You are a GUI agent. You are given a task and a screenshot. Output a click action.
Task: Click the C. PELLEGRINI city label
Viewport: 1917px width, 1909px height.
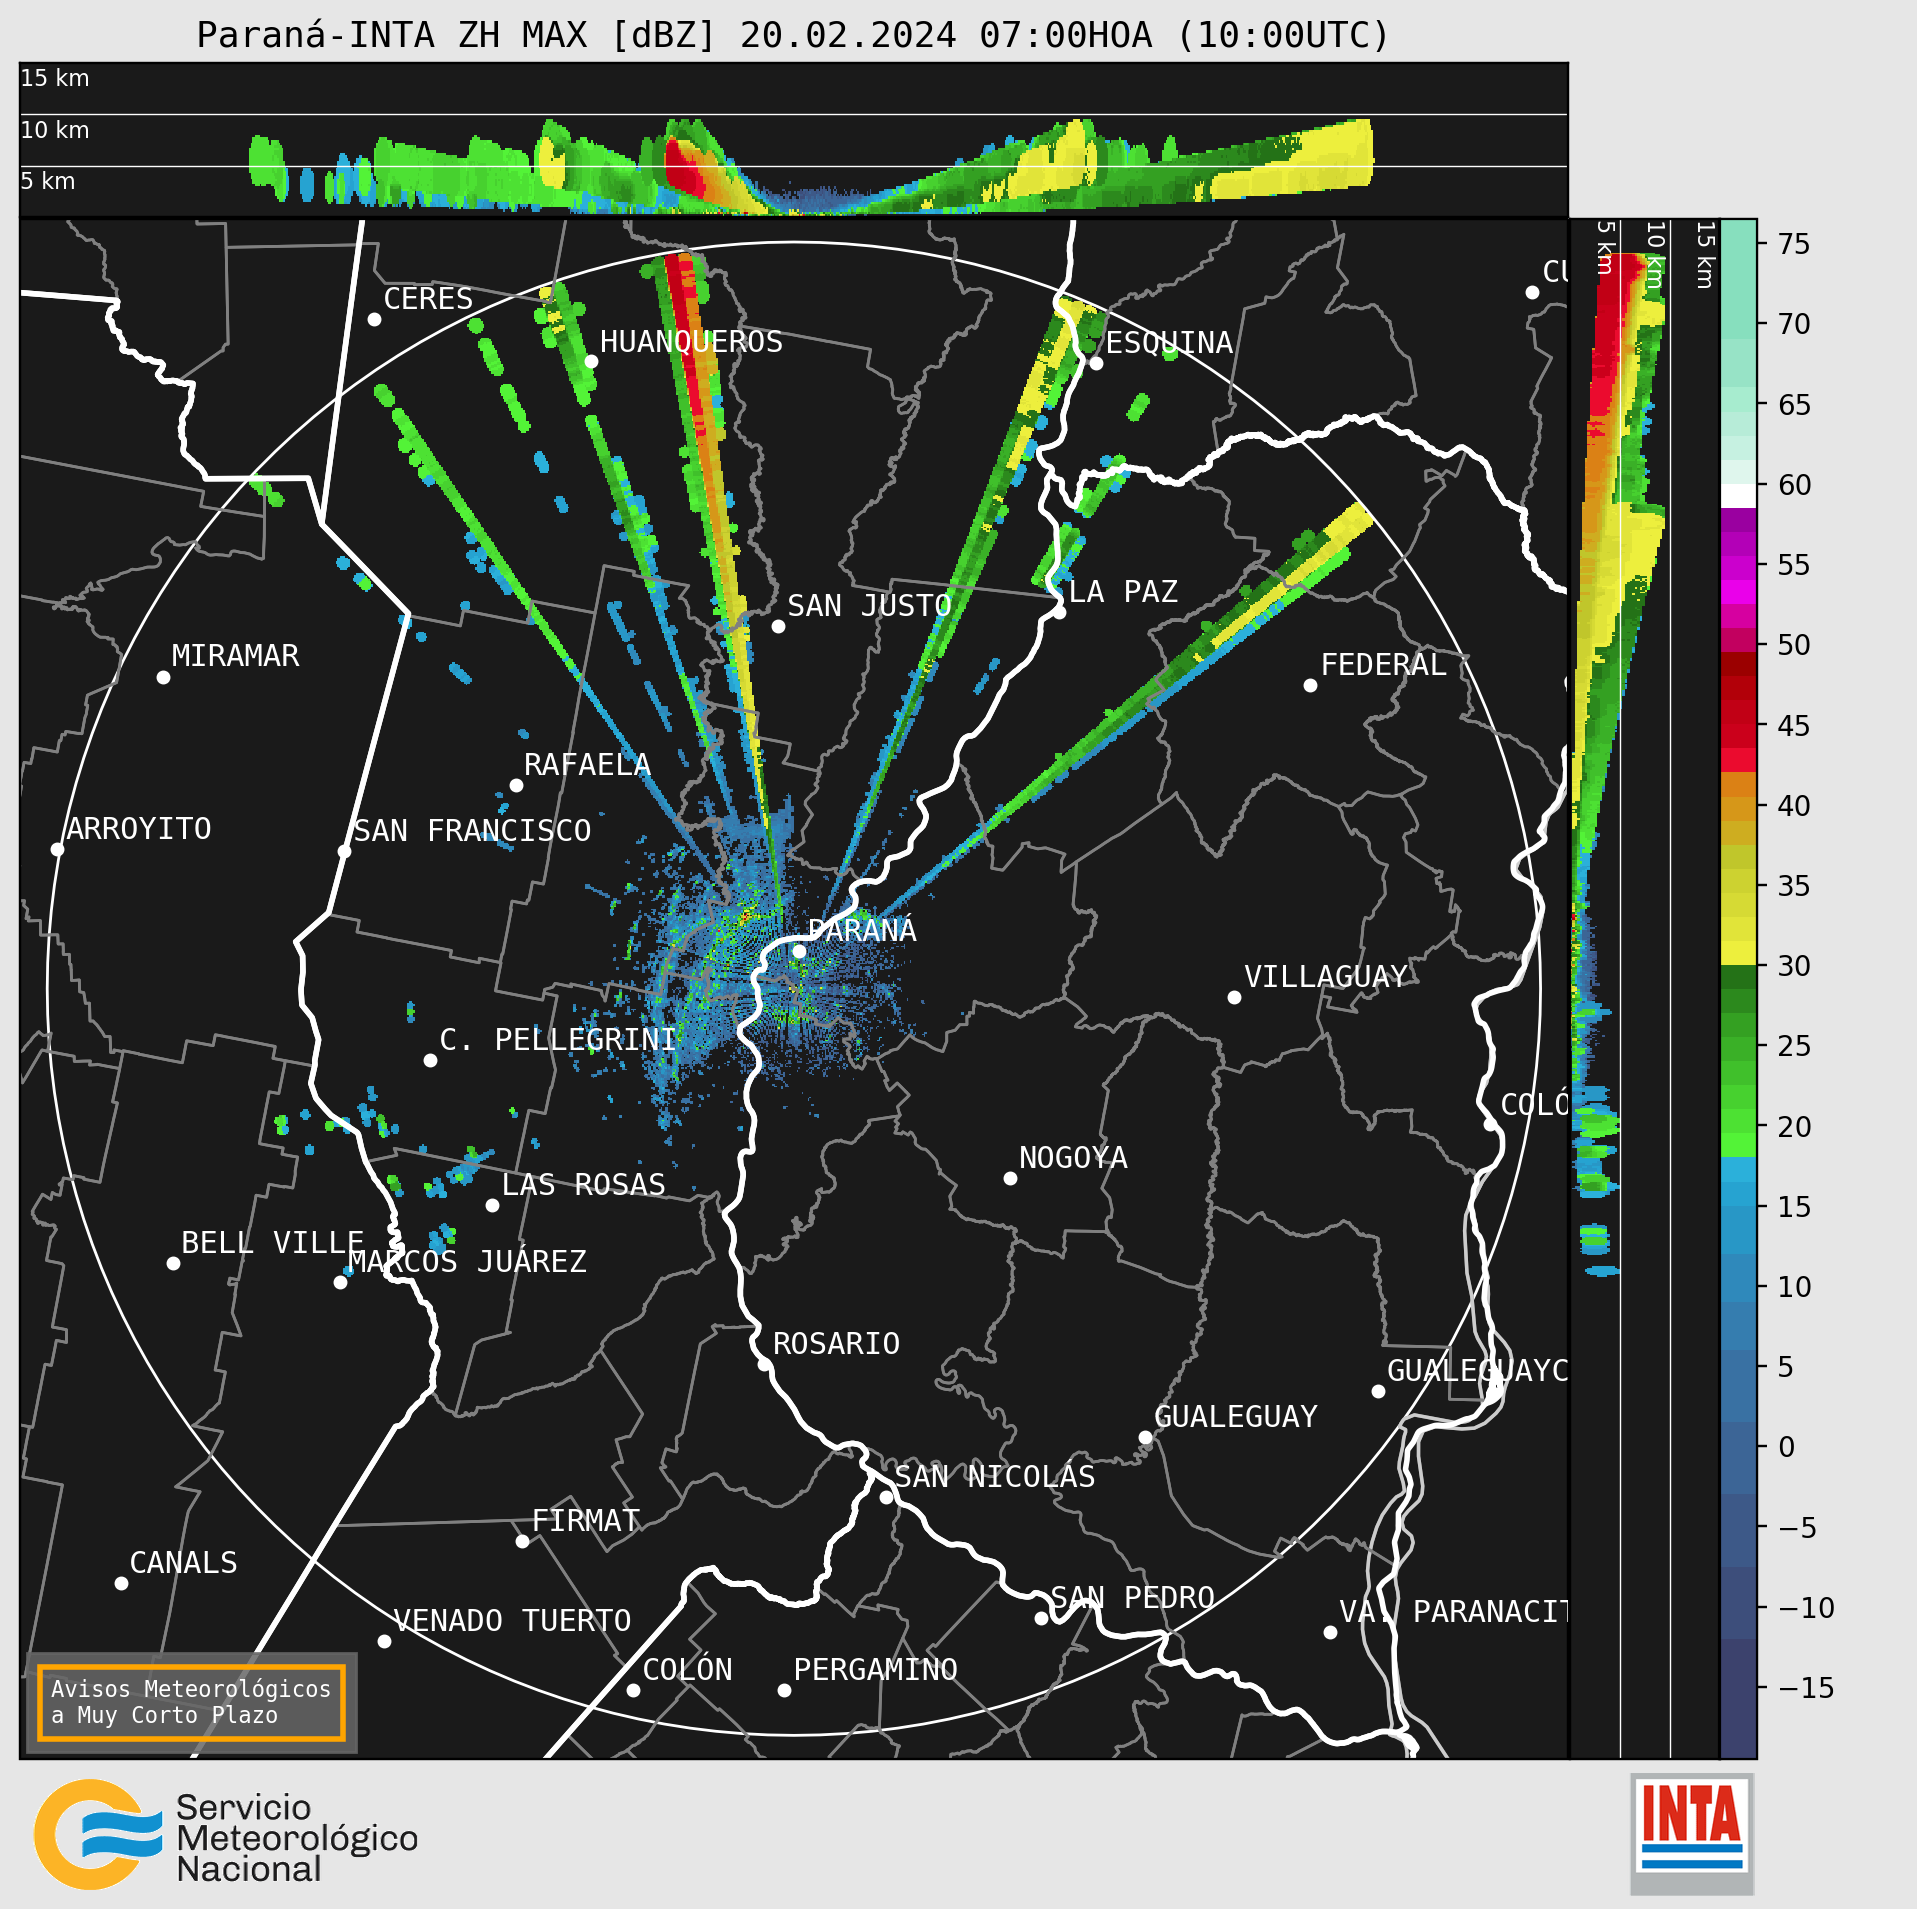(x=558, y=1040)
